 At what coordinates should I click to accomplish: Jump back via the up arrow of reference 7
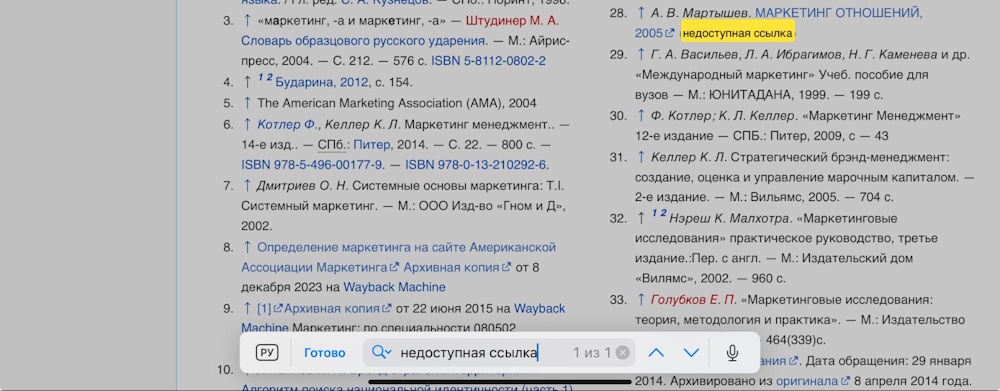tap(247, 186)
